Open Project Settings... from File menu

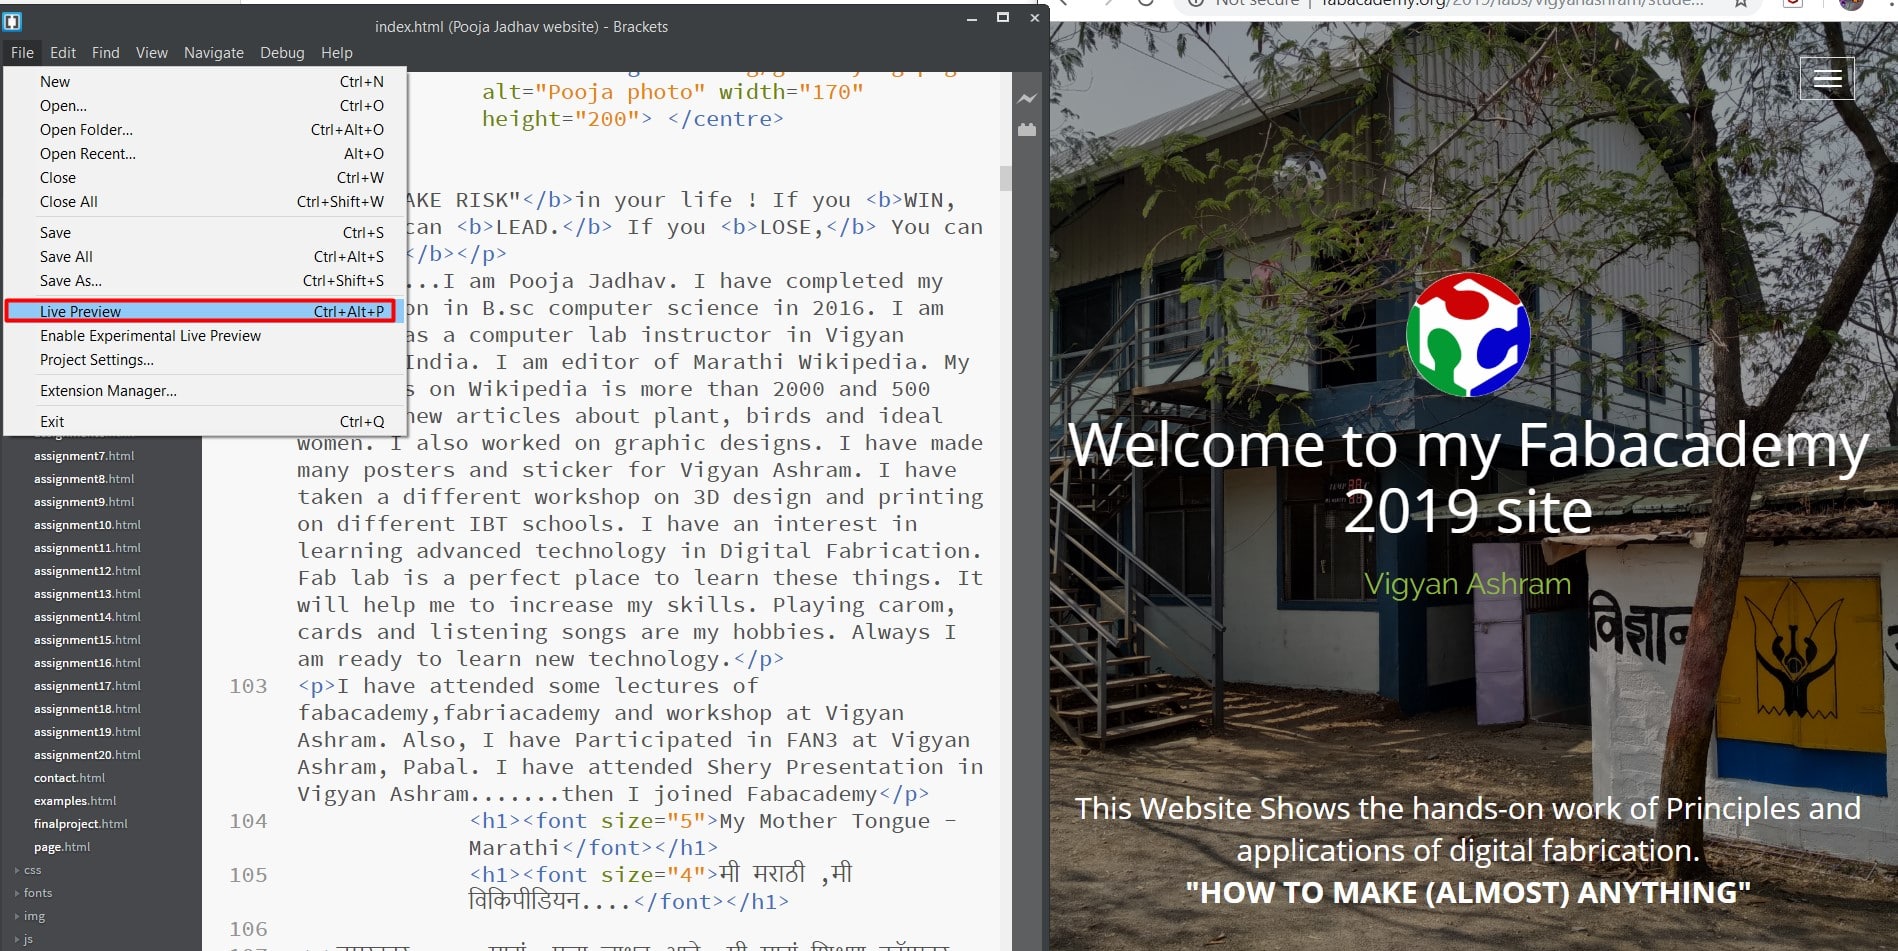pyautogui.click(x=205, y=360)
